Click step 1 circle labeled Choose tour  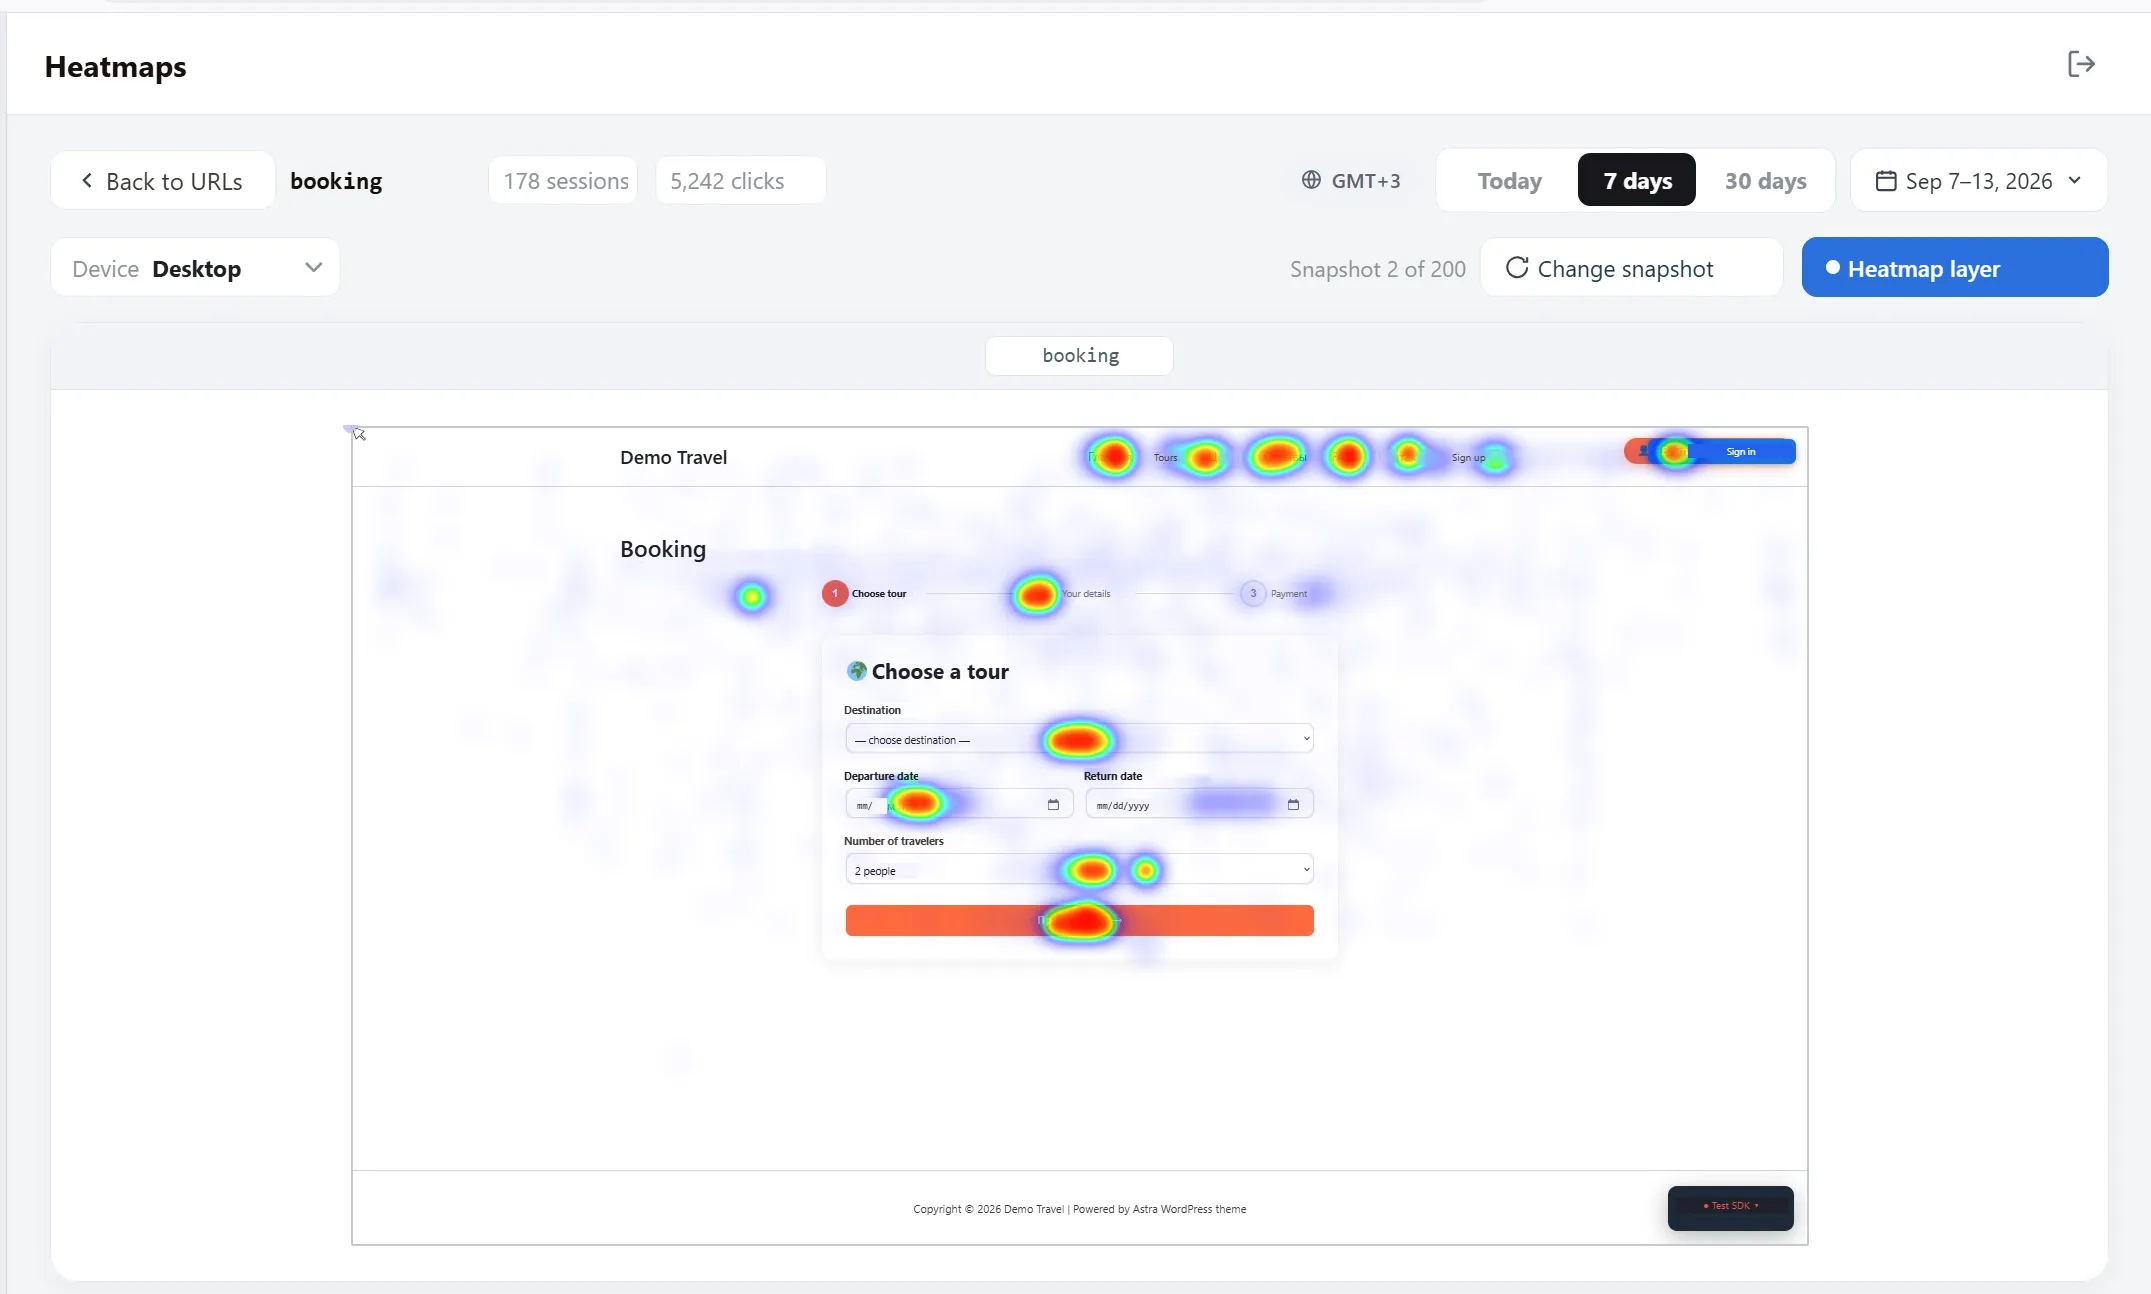pos(835,593)
